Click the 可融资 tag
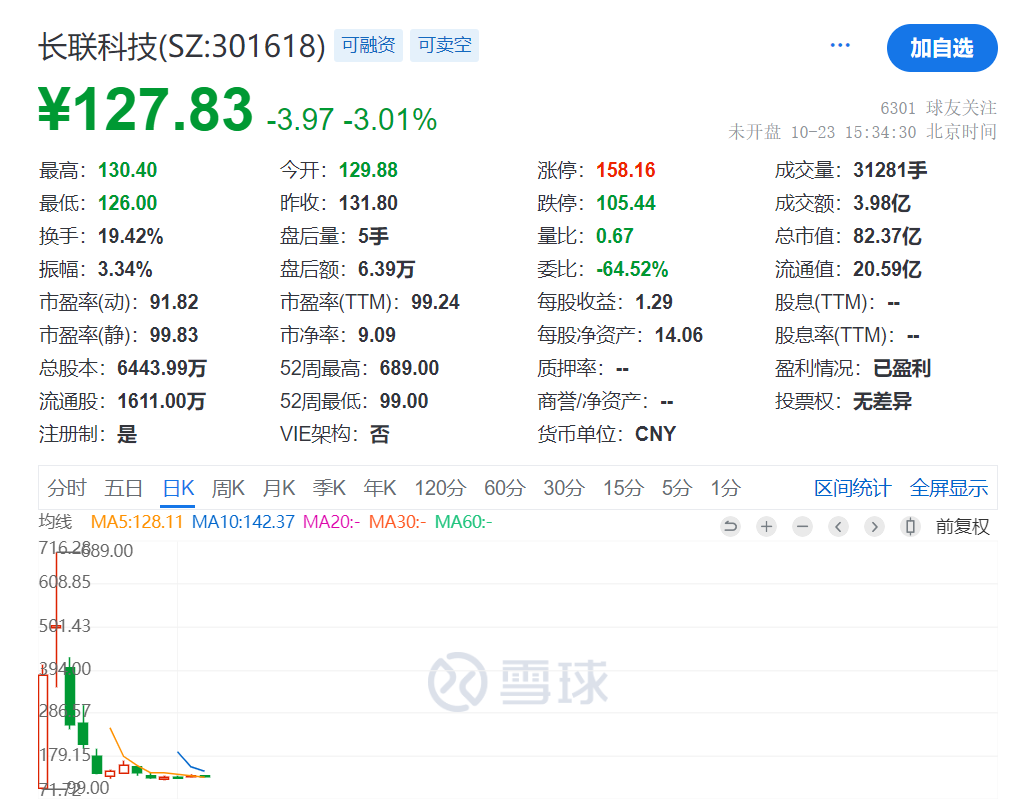The height and width of the screenshot is (799, 1022). point(368,45)
